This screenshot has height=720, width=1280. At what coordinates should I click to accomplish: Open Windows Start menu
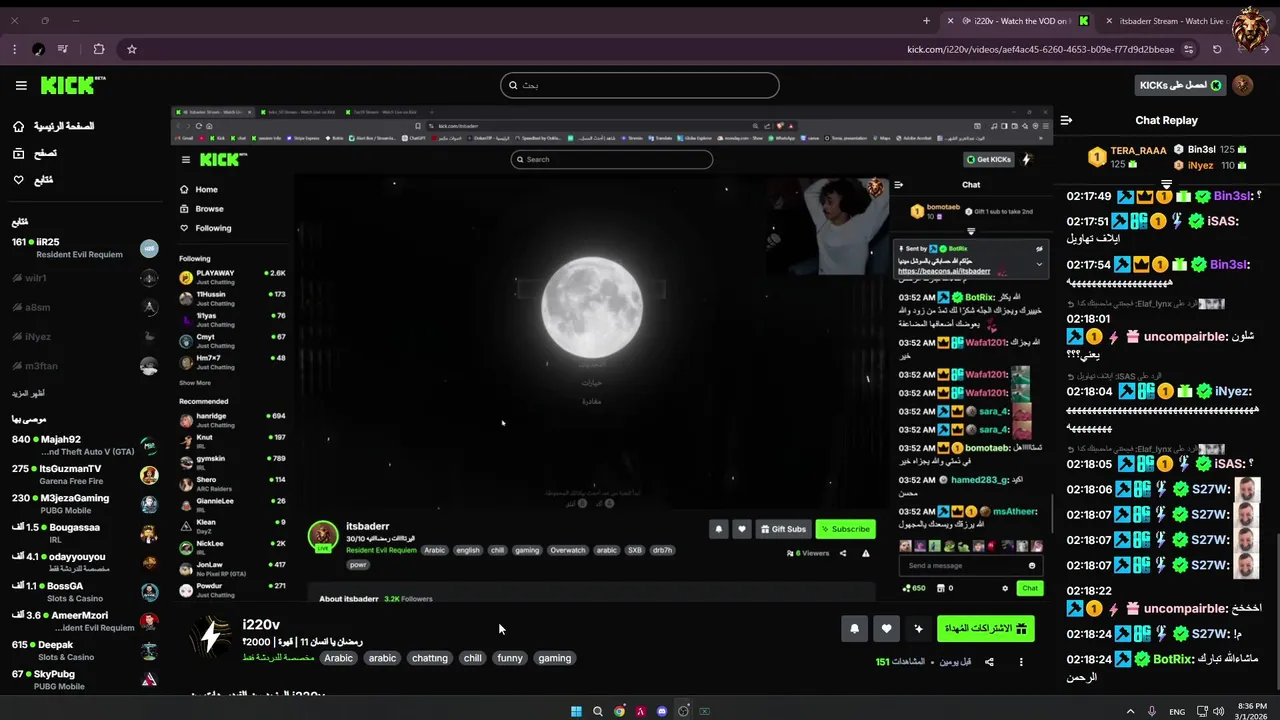point(576,711)
